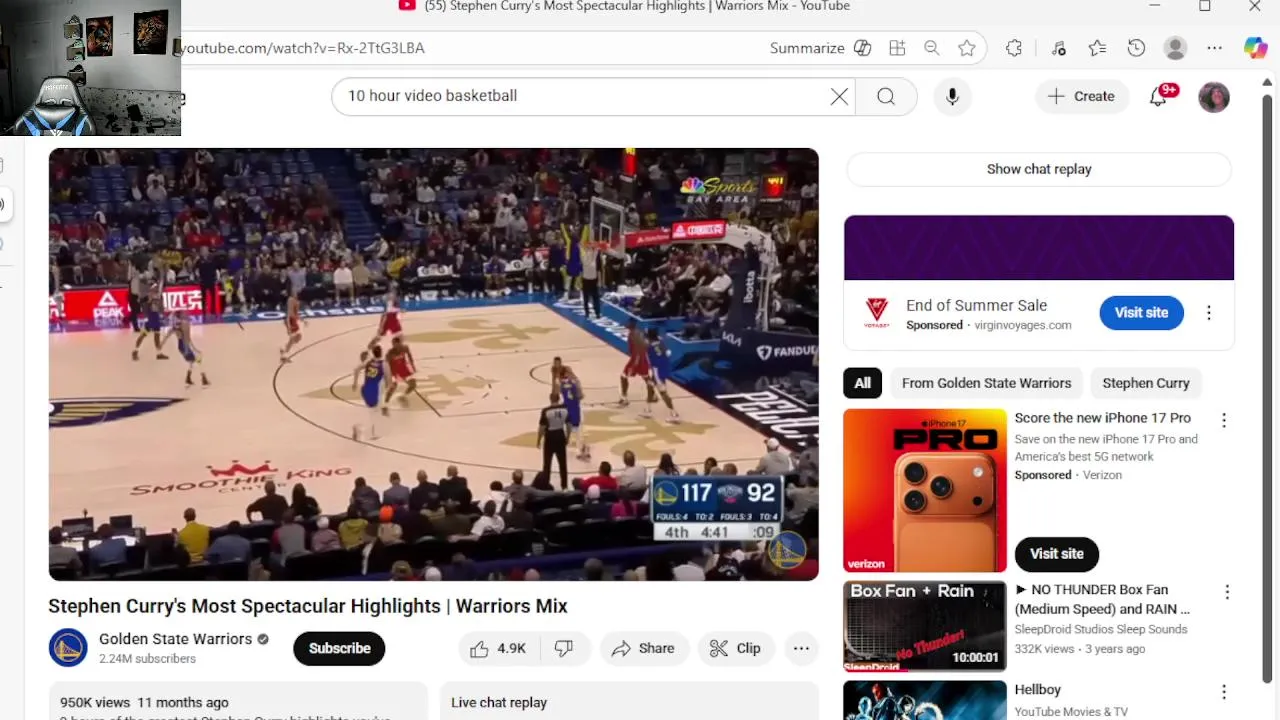The width and height of the screenshot is (1280, 720).
Task: Click the page vertical scrollbar
Action: [x=1269, y=390]
